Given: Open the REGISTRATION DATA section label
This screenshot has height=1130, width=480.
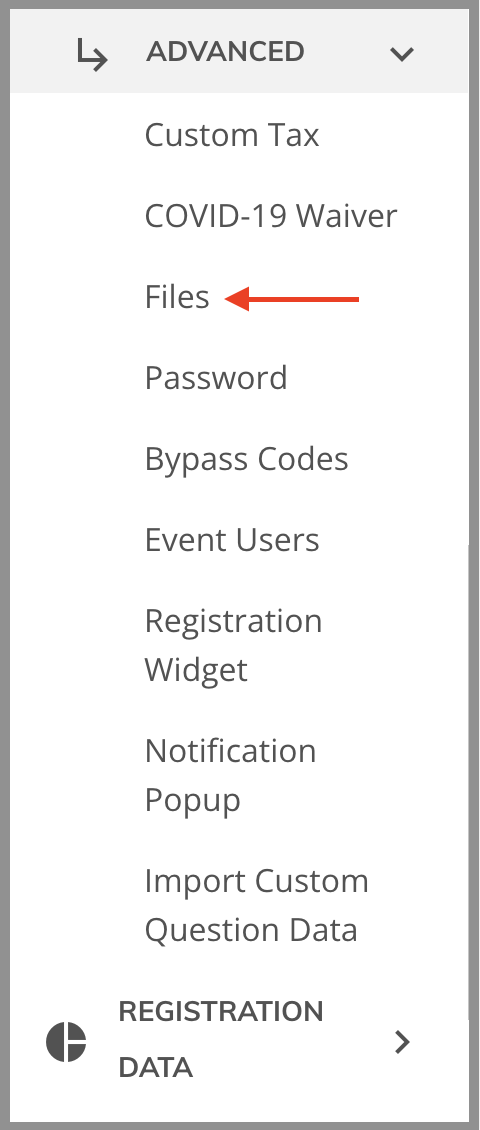Looking at the screenshot, I should pyautogui.click(x=221, y=1038).
